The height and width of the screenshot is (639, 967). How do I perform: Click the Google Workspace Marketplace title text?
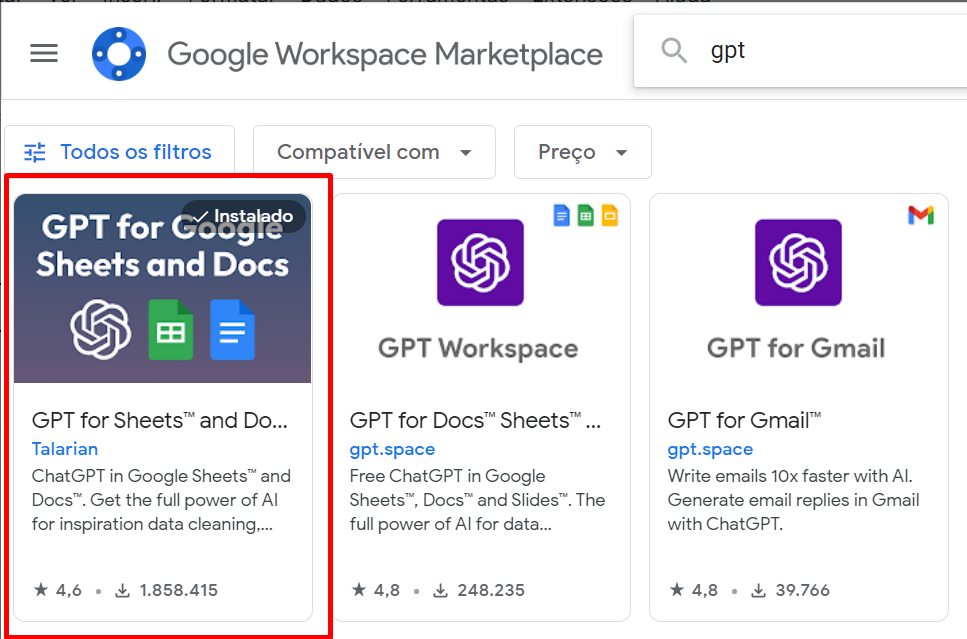point(385,55)
